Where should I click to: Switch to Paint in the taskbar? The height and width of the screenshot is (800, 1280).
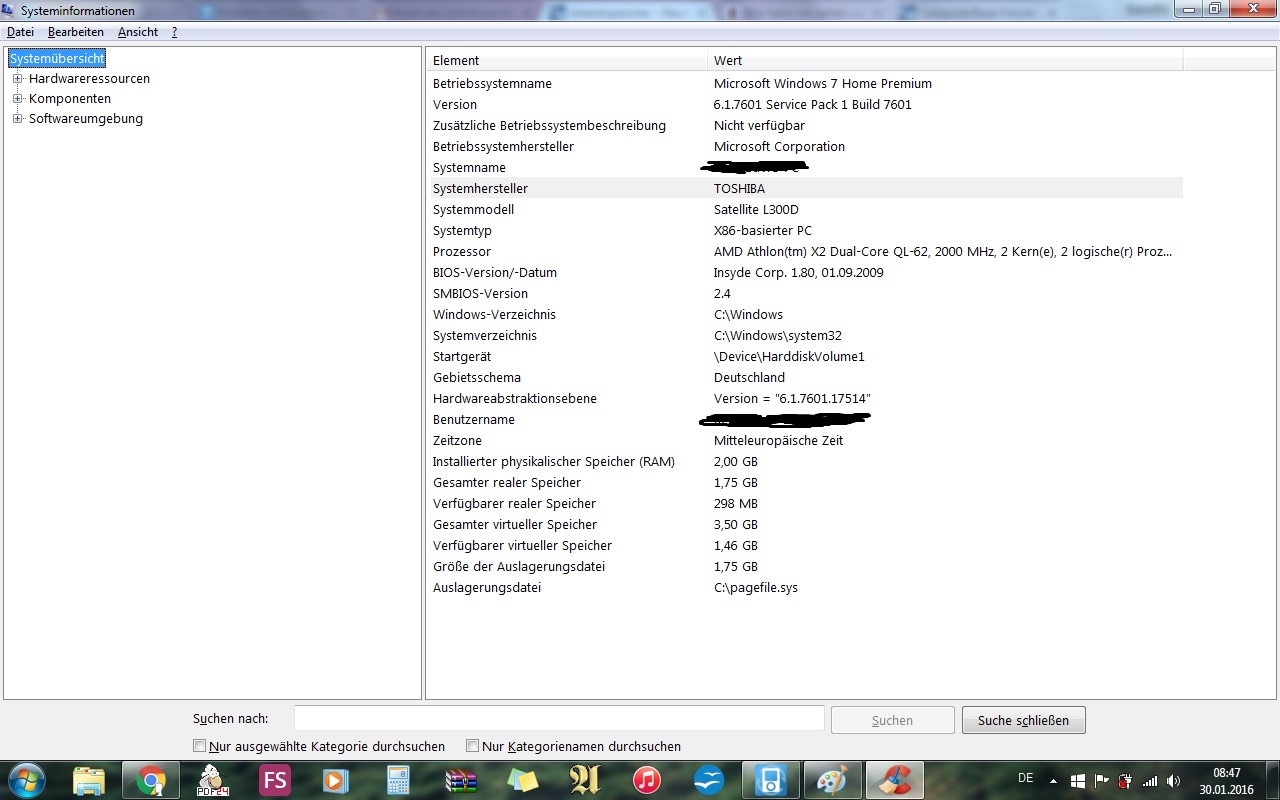[x=832, y=780]
